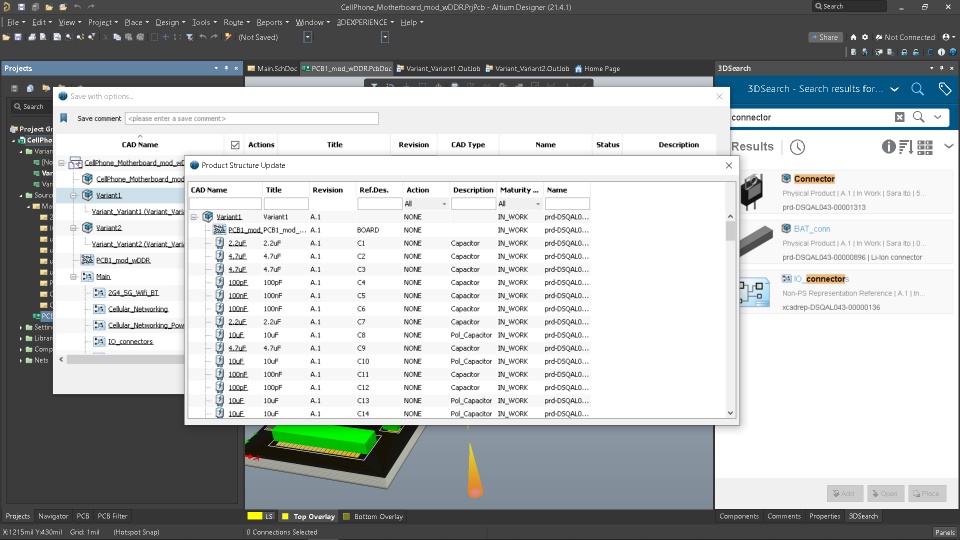The image size is (960, 540).
Task: Click the Not Connected cloud status
Action: pos(905,37)
